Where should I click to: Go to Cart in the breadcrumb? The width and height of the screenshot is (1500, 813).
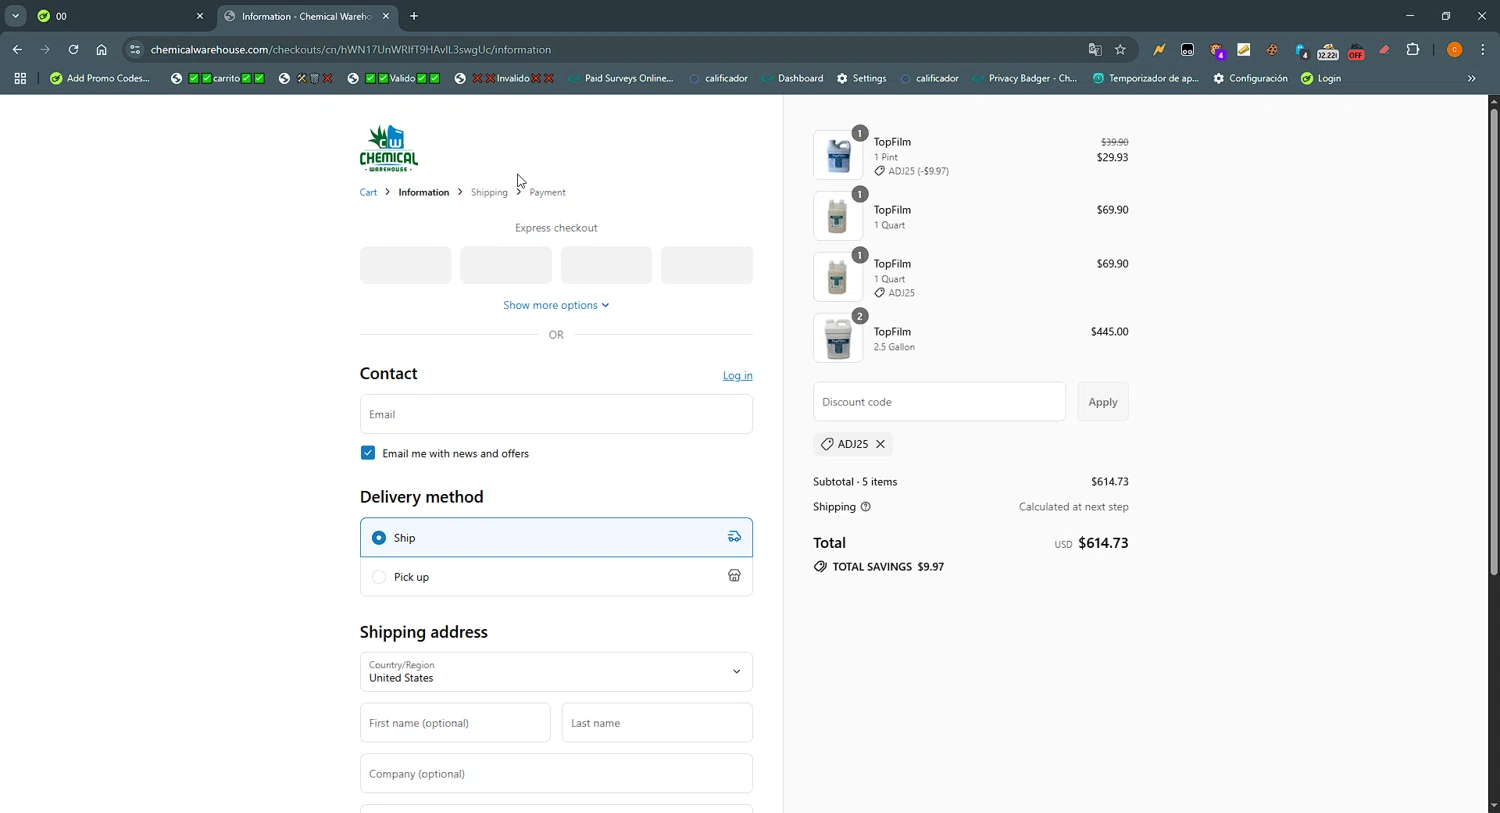[368, 192]
